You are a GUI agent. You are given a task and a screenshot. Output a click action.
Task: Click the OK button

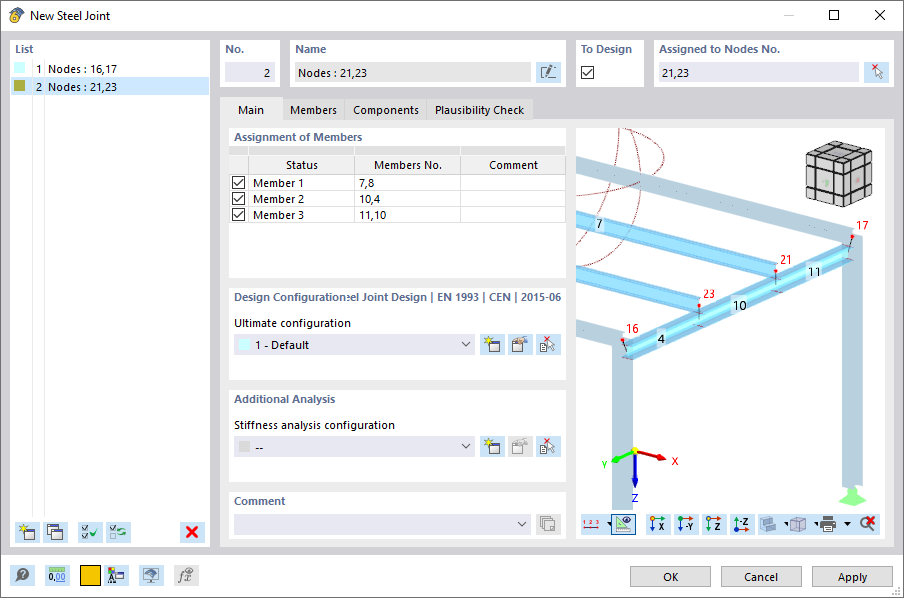pyautogui.click(x=671, y=577)
